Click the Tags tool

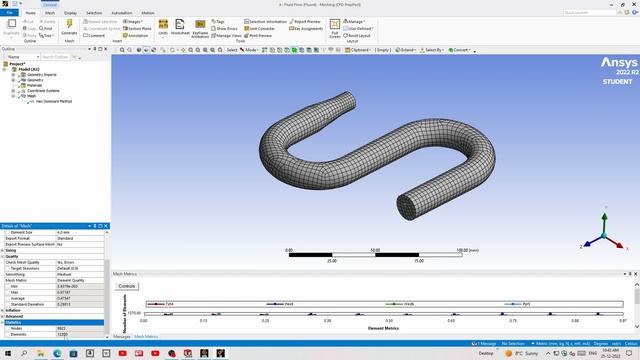[x=218, y=21]
